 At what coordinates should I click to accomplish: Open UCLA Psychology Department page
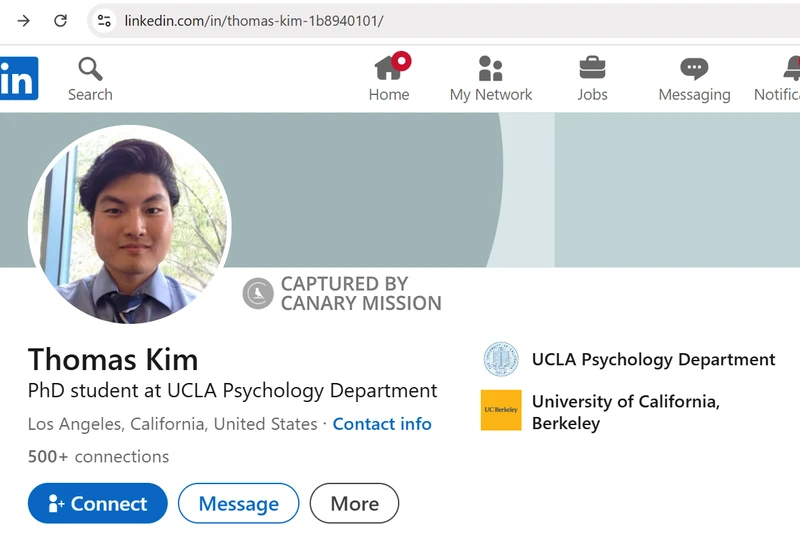(654, 359)
